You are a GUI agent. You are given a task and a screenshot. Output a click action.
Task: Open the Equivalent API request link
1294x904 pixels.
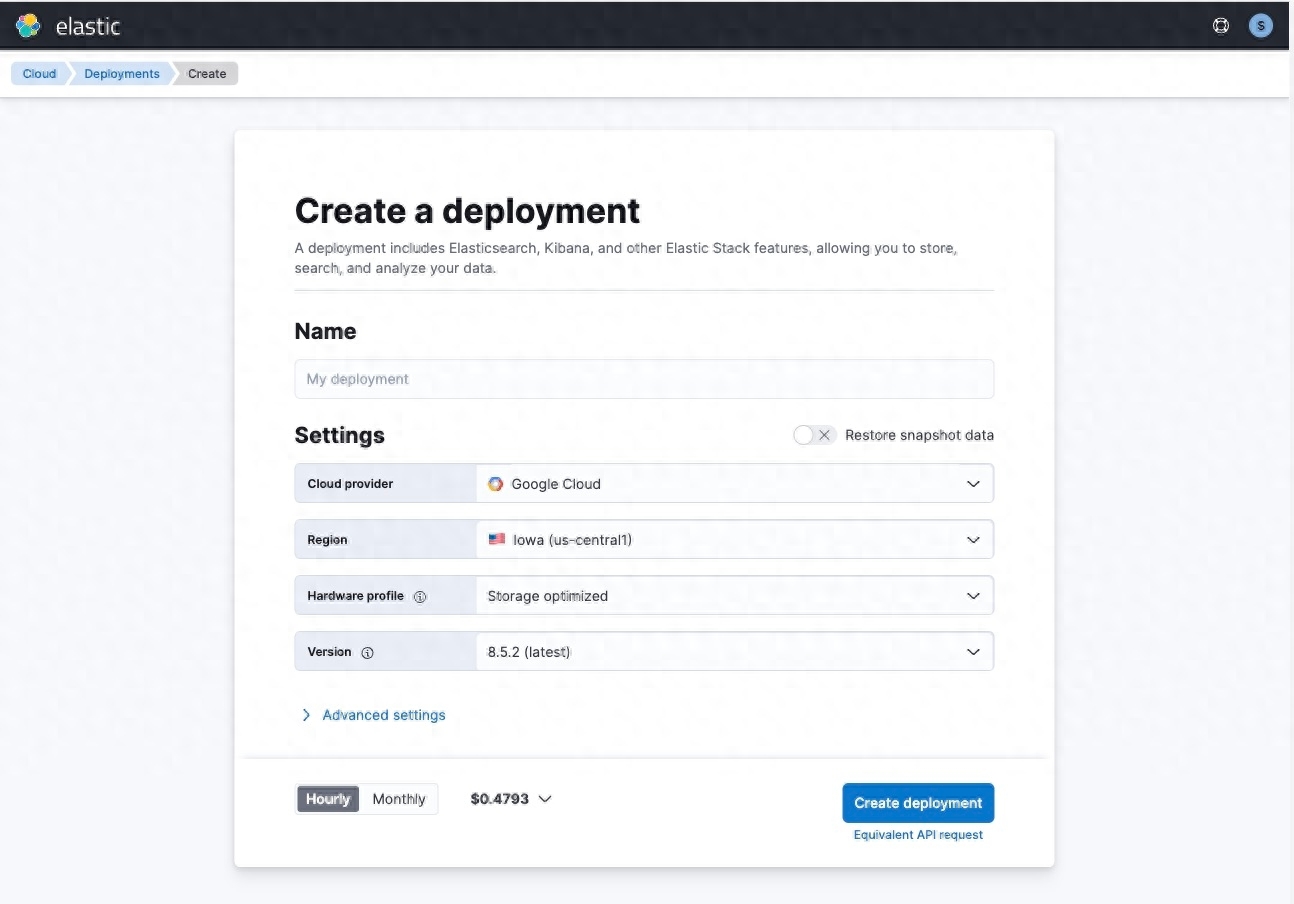click(917, 835)
